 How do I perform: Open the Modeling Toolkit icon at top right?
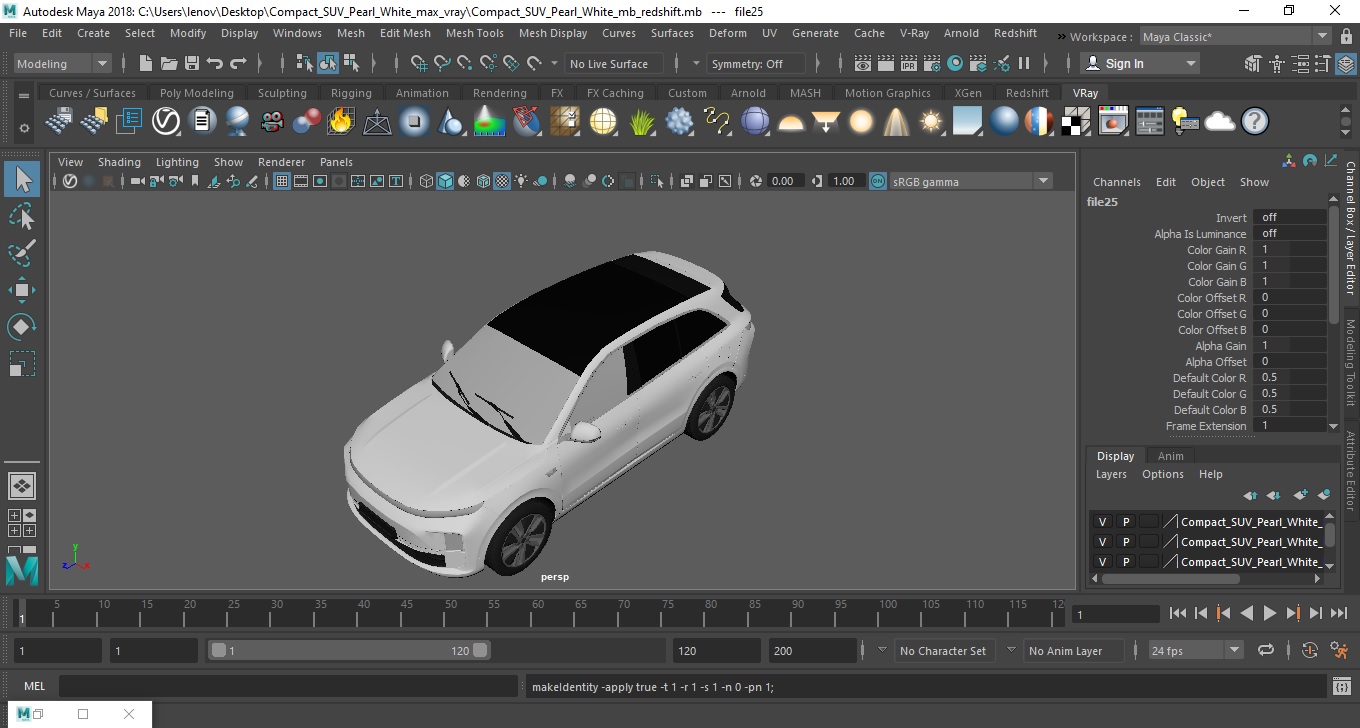click(x=1253, y=63)
